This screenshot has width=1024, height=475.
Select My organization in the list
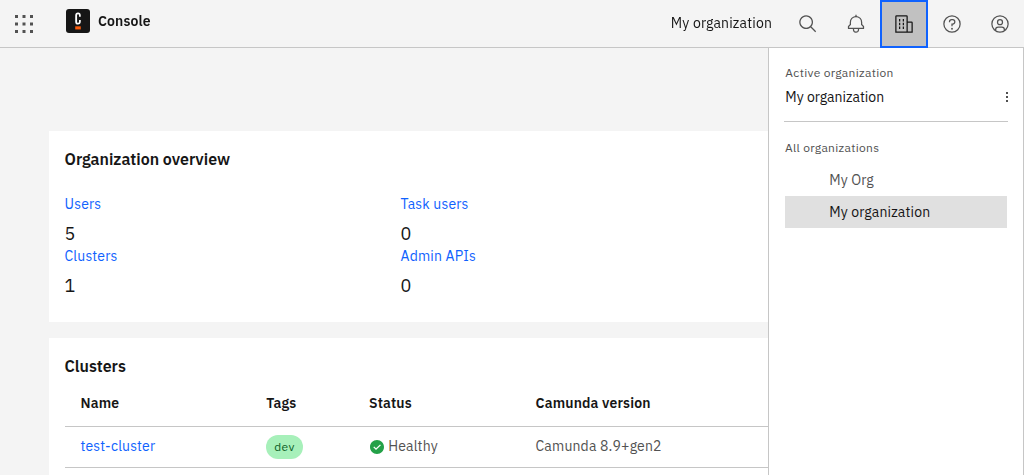point(879,212)
